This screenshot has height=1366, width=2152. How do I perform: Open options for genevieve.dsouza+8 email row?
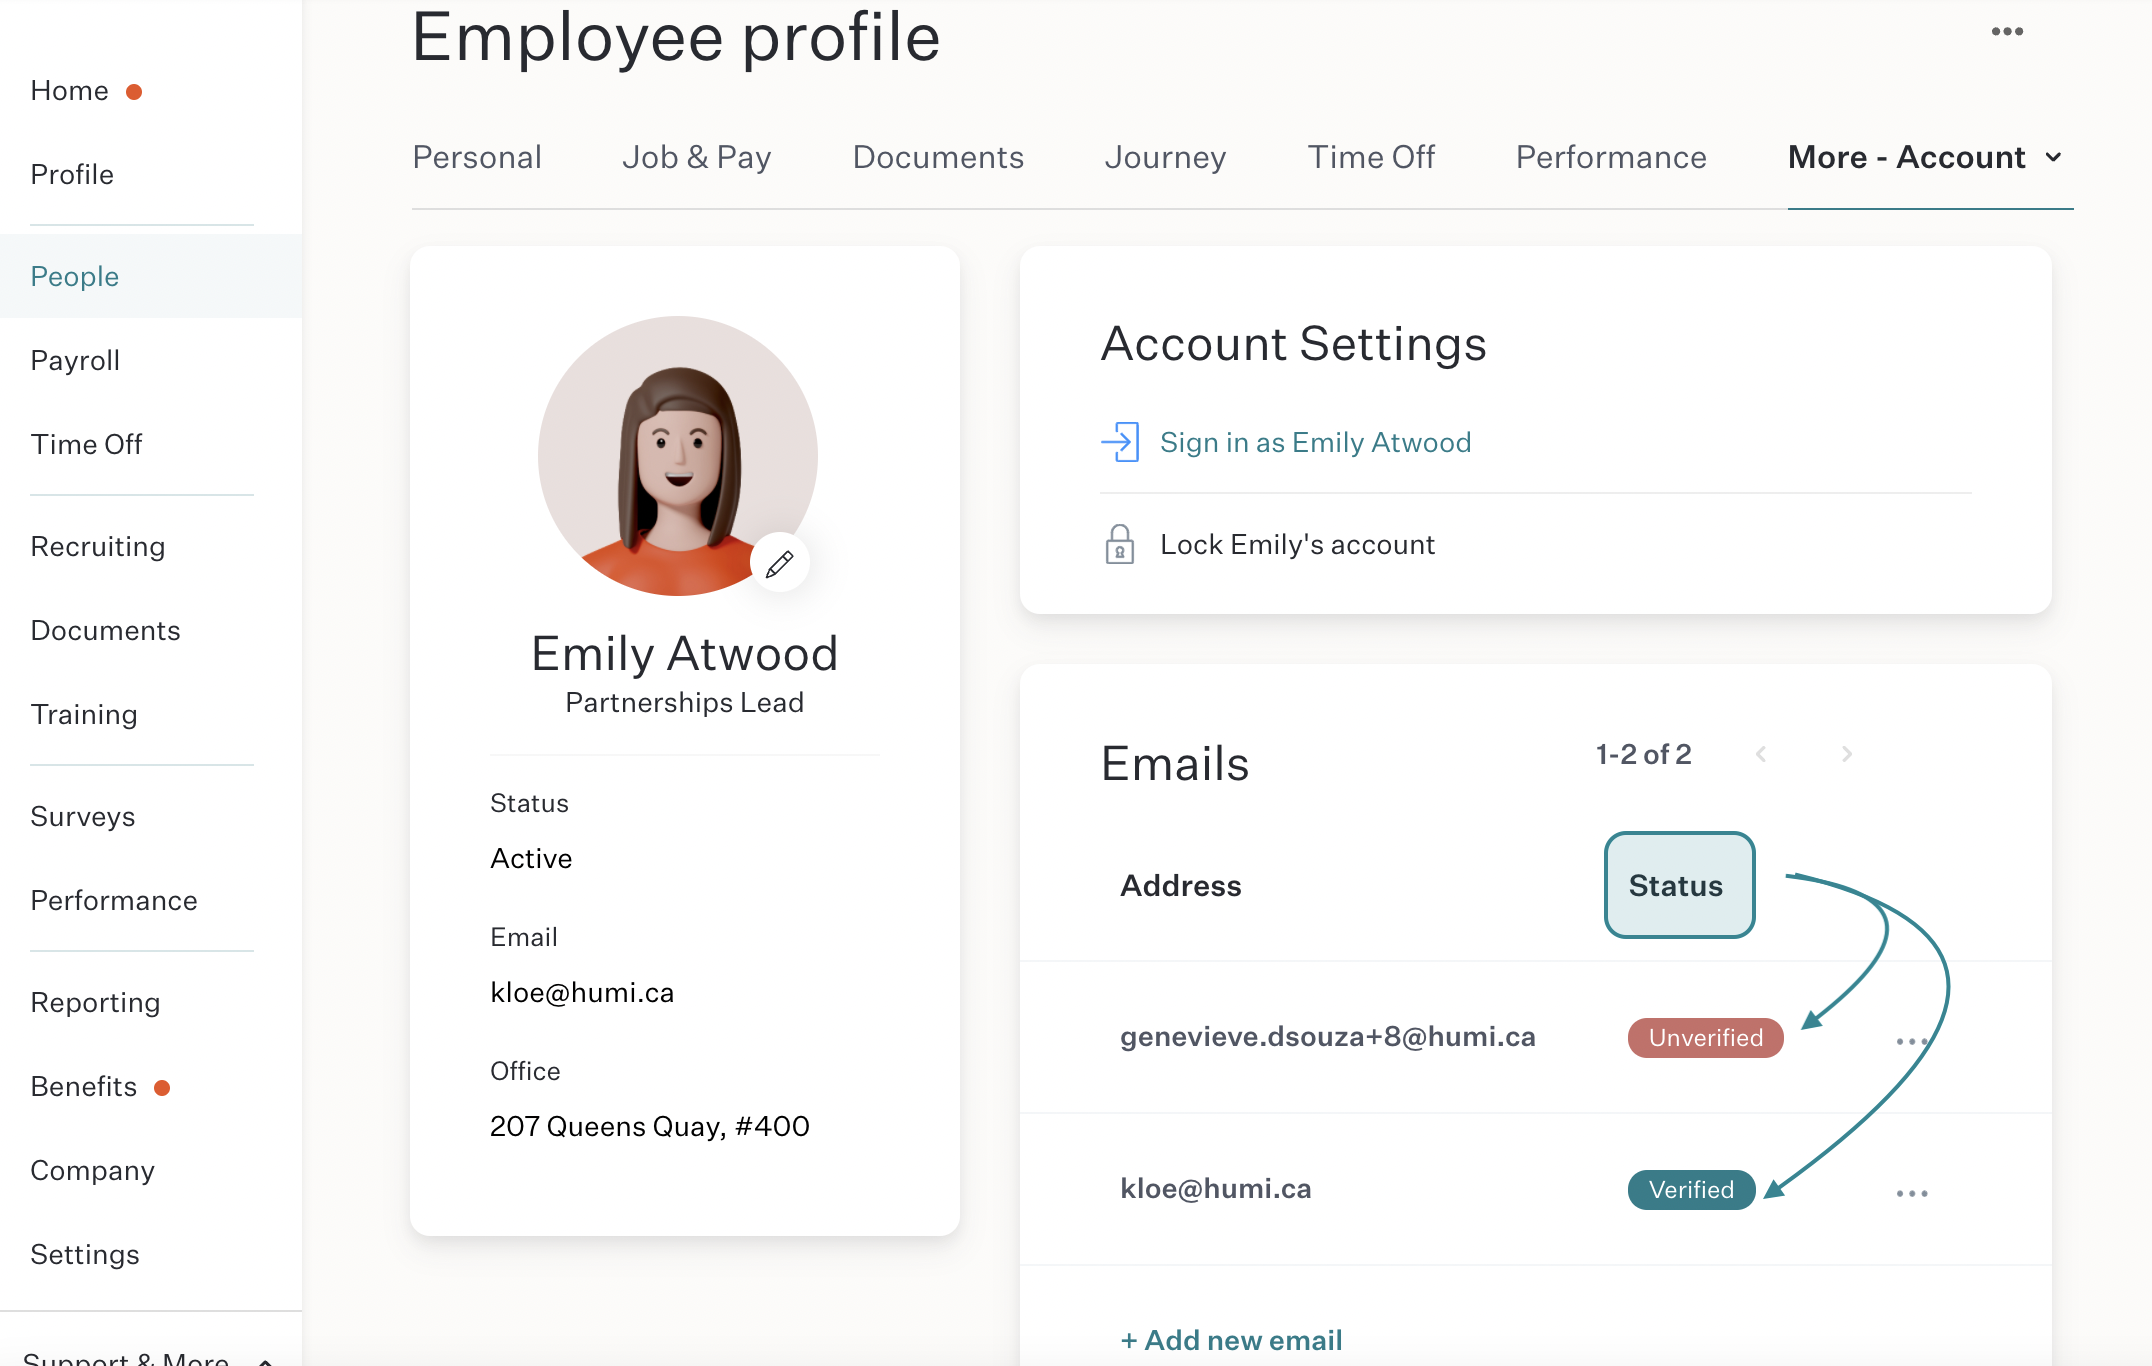click(1912, 1041)
